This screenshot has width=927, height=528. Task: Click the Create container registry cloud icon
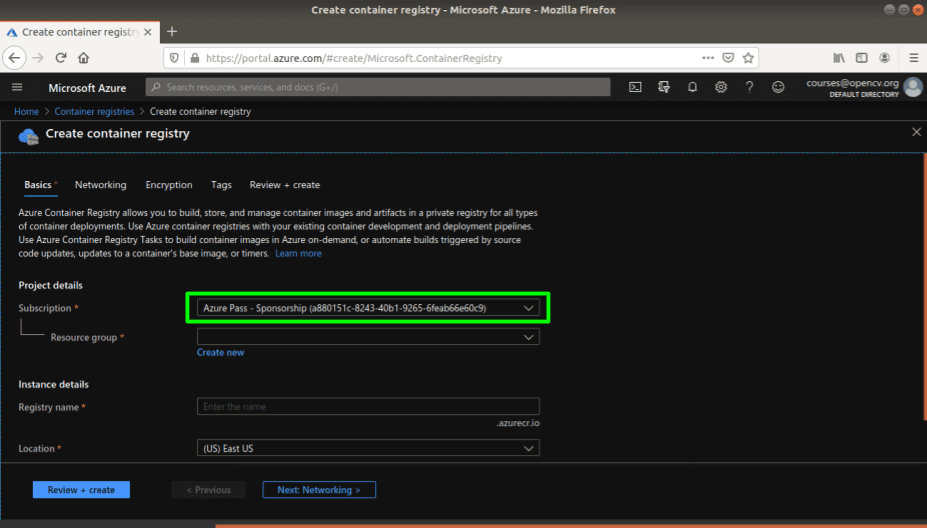(28, 136)
